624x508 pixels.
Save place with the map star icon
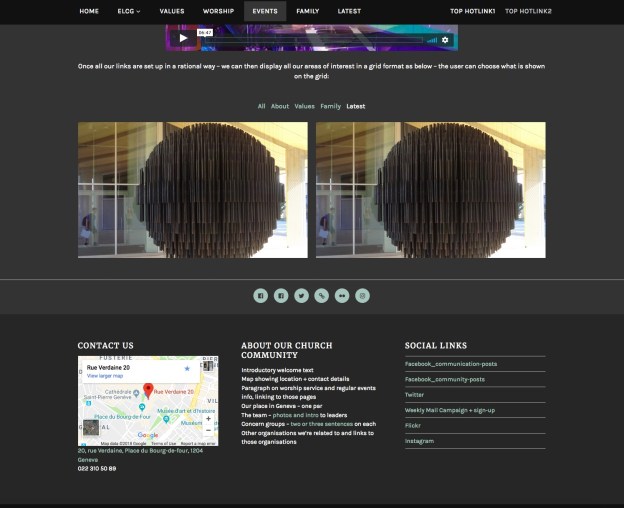click(186, 368)
